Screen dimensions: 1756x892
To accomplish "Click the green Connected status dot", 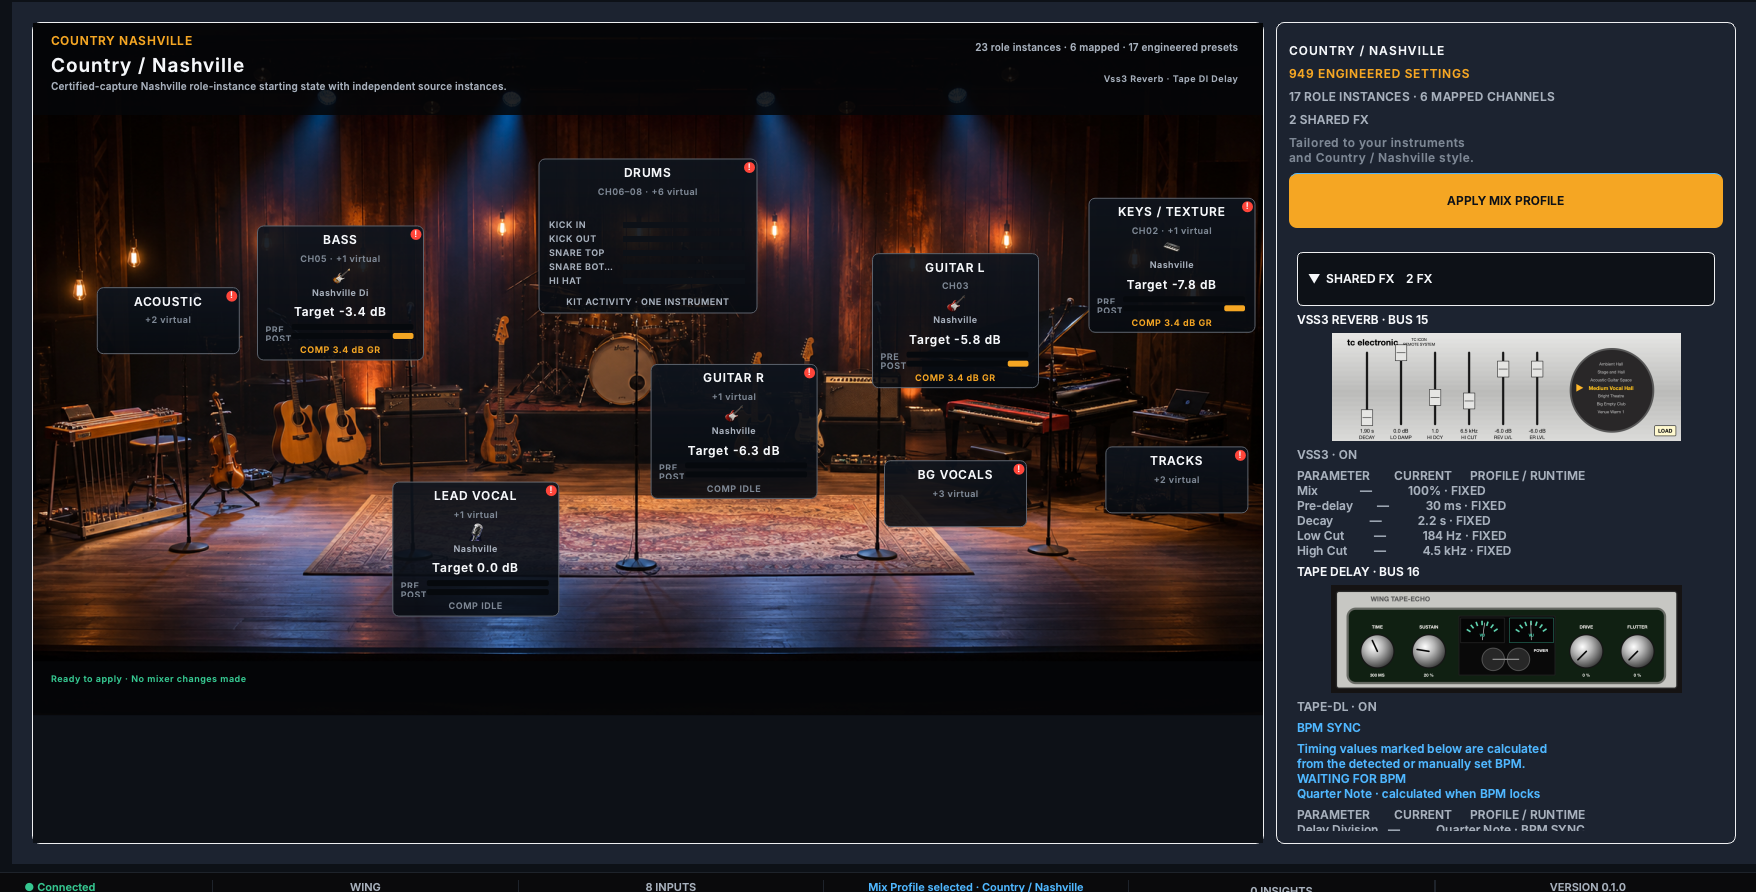I will 29,886.
